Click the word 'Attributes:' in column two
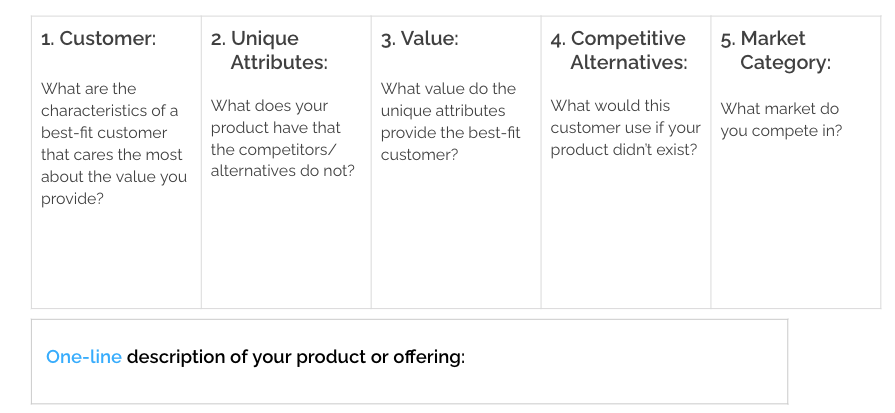The width and height of the screenshot is (895, 413). (279, 62)
